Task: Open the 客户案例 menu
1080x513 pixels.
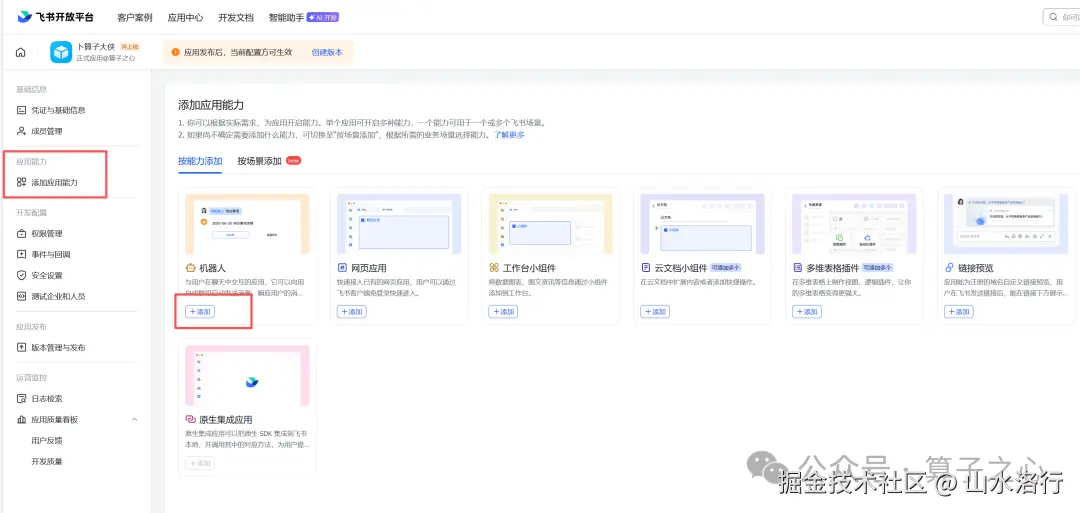Action: (135, 17)
